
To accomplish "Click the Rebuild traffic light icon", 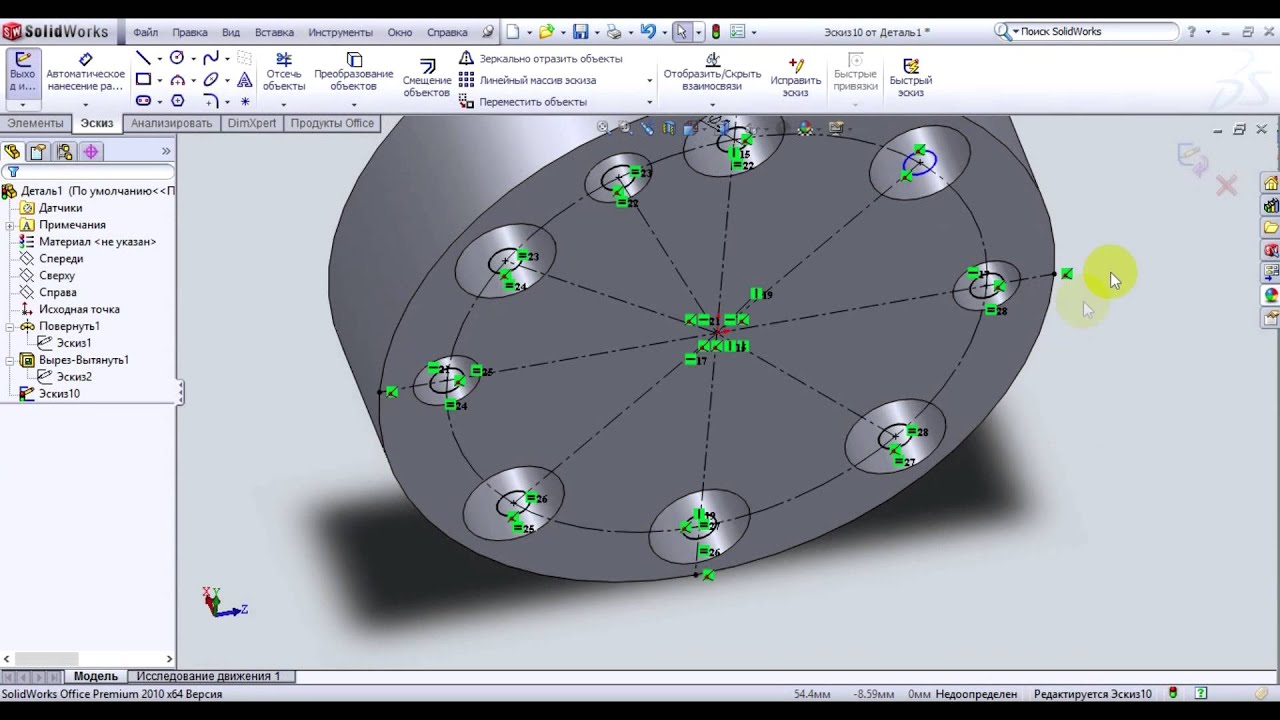I will tap(715, 32).
